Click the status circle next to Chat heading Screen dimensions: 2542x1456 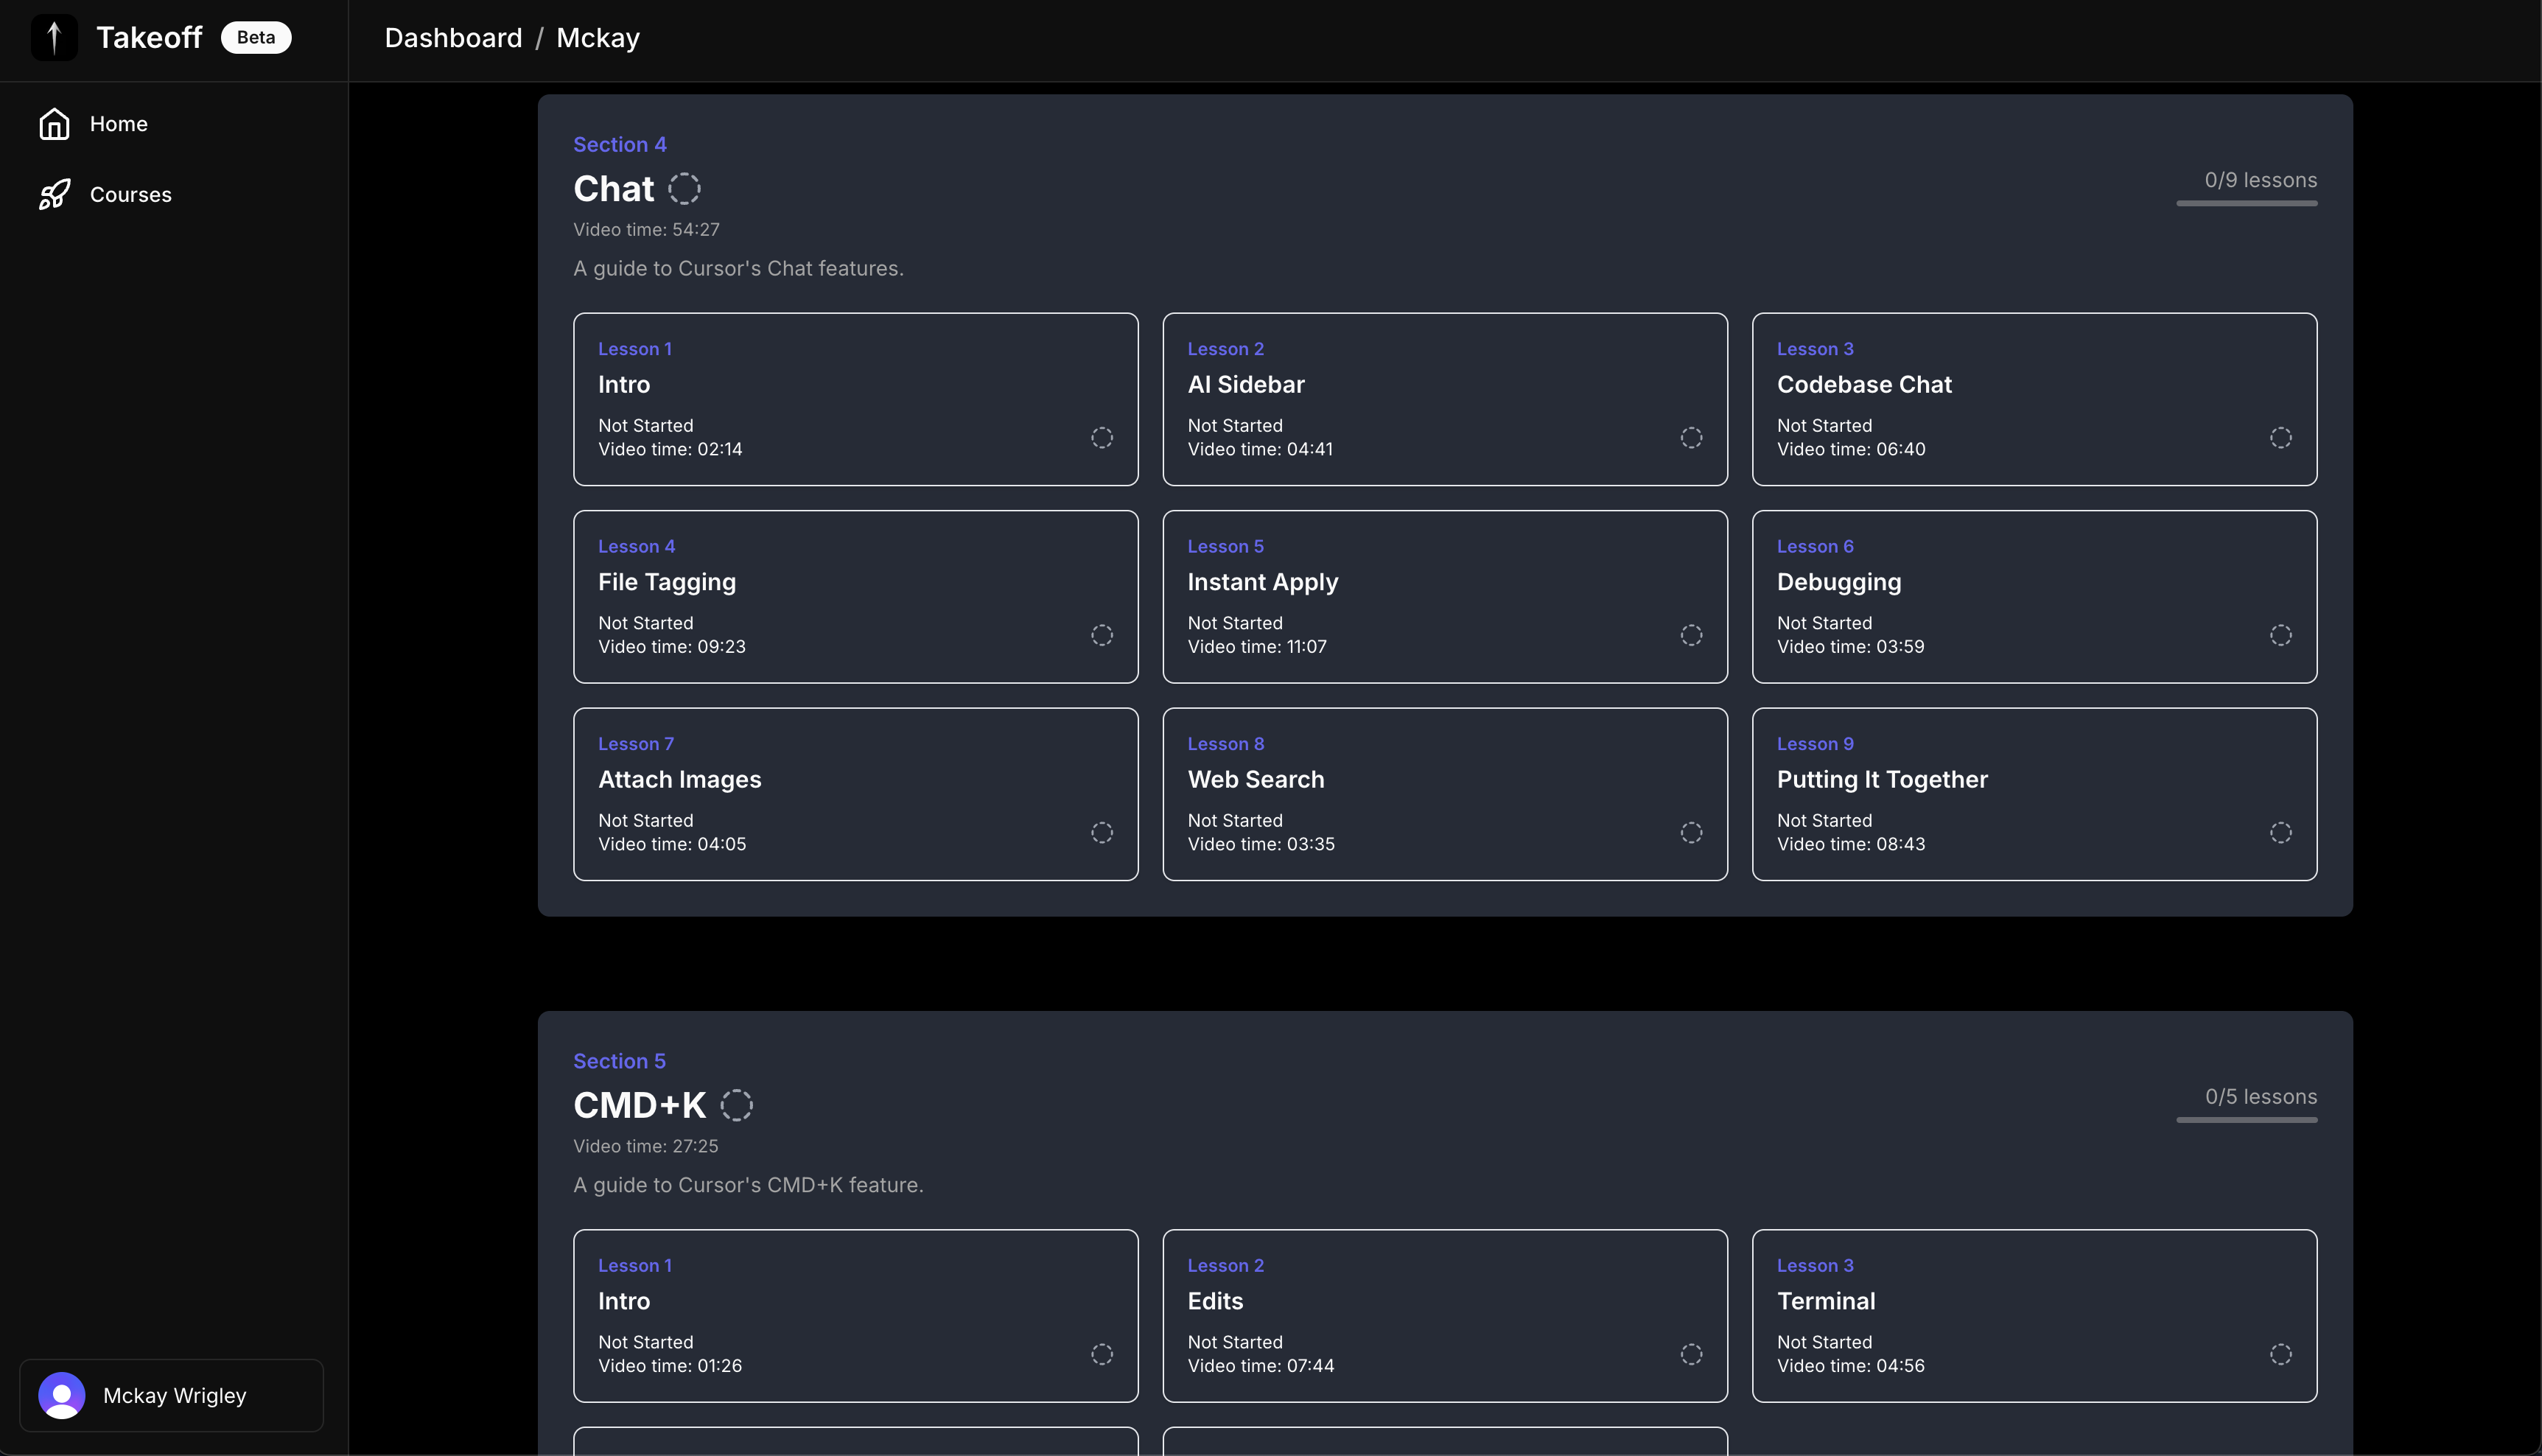coord(684,188)
